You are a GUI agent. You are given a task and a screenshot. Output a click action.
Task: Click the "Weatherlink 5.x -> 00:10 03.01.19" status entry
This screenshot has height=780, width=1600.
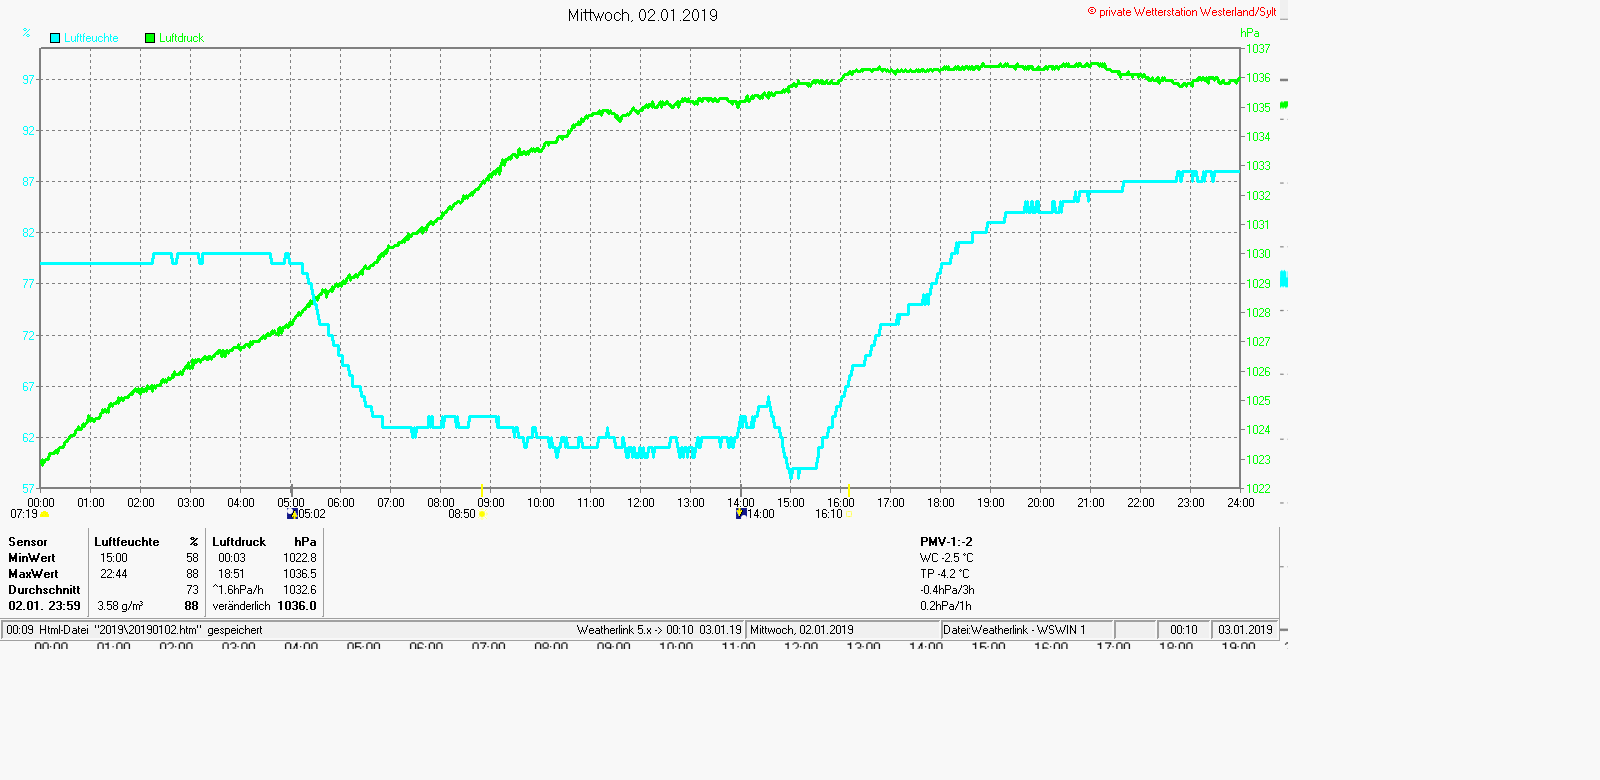659,630
